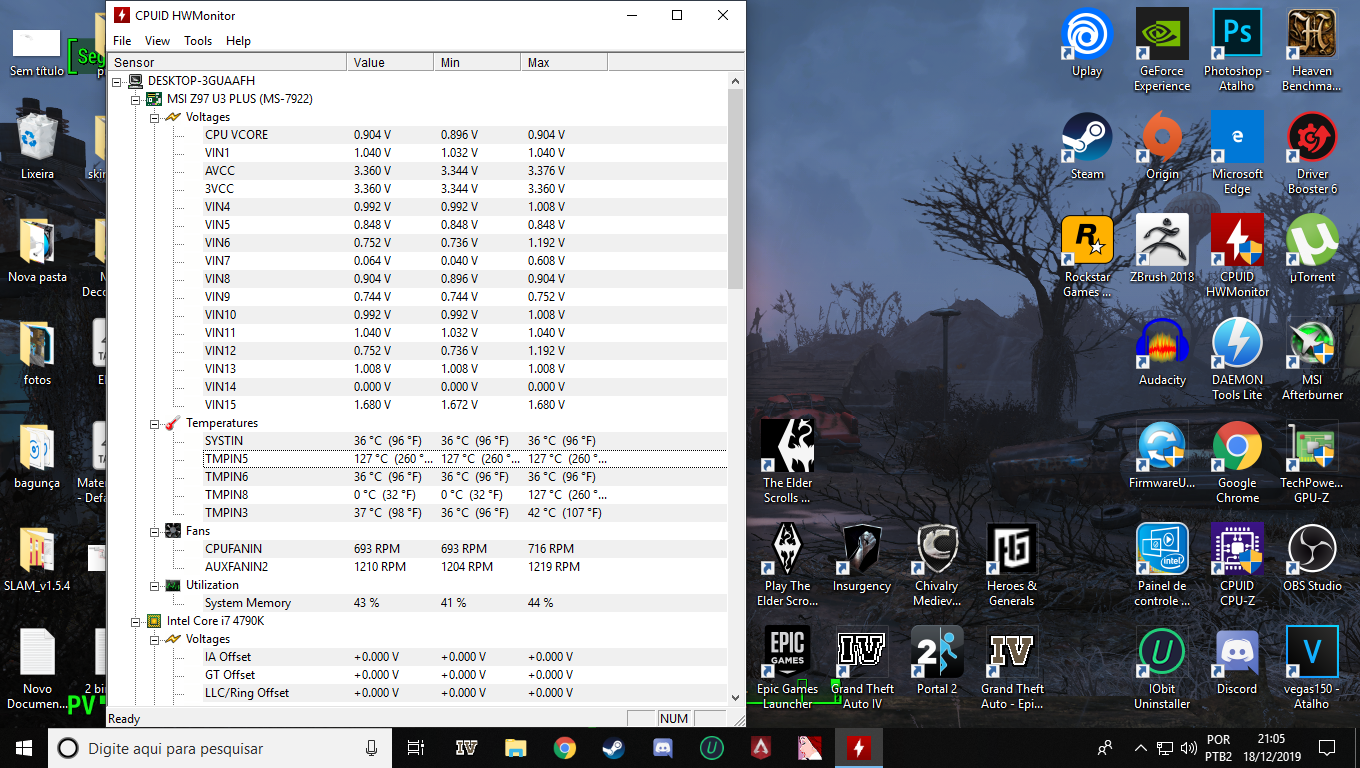The width and height of the screenshot is (1360, 768).
Task: Open the µTorrent desktop icon
Action: pos(1312,249)
